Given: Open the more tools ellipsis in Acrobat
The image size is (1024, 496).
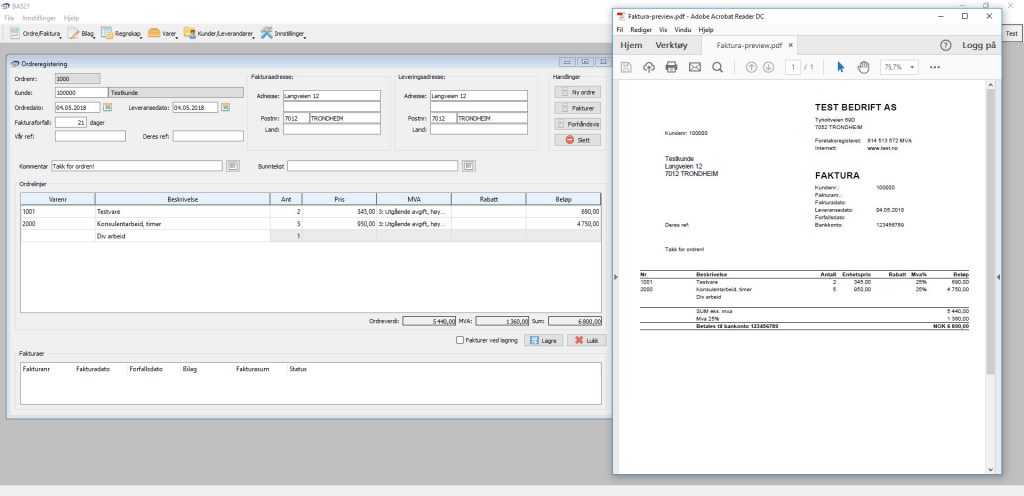Looking at the screenshot, I should coord(935,67).
